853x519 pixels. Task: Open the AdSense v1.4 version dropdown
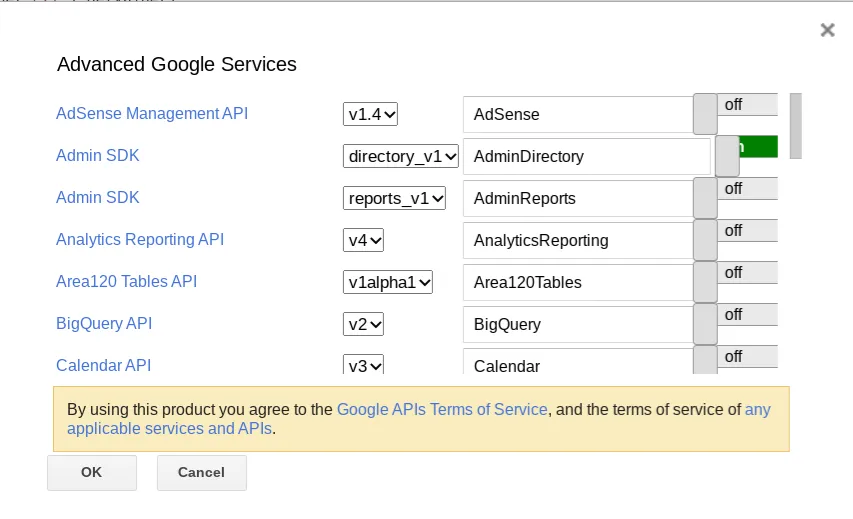coord(370,114)
